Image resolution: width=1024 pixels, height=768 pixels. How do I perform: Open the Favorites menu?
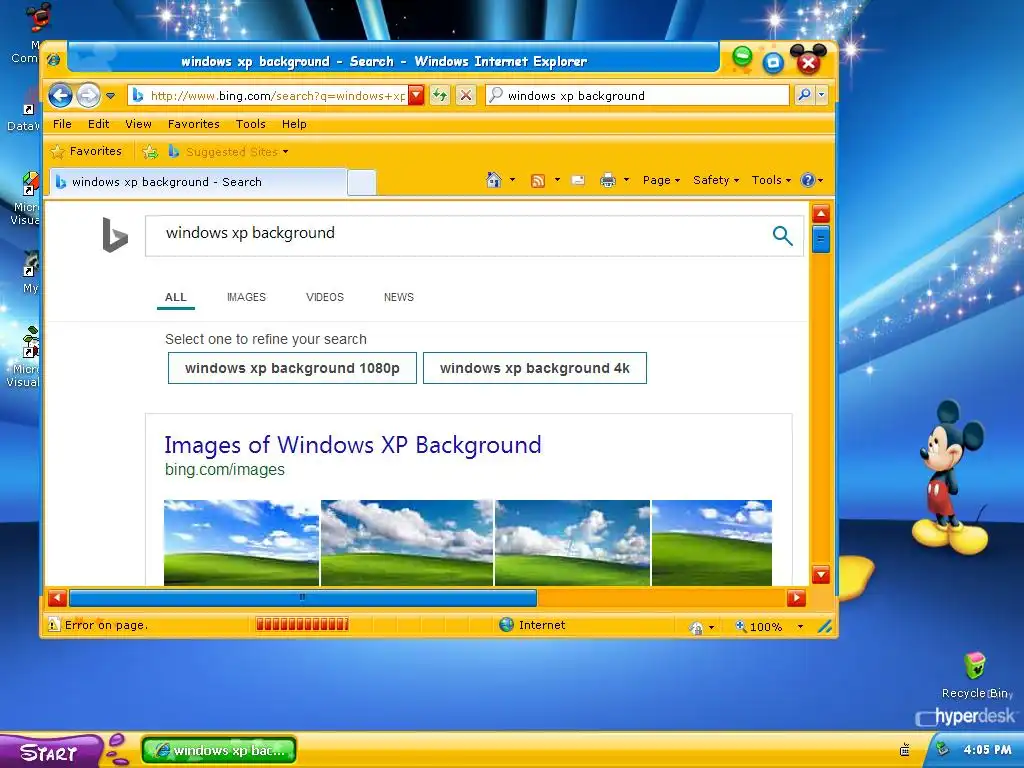point(193,124)
